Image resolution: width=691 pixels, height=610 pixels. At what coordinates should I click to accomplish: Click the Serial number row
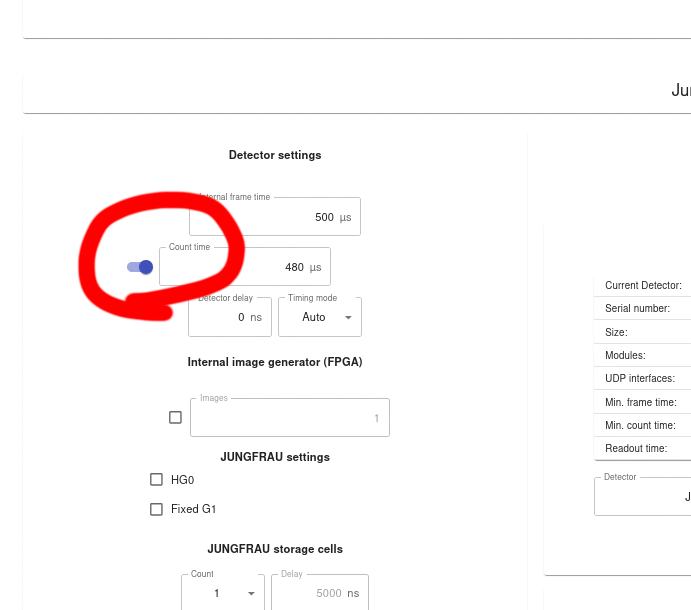[x=638, y=309]
